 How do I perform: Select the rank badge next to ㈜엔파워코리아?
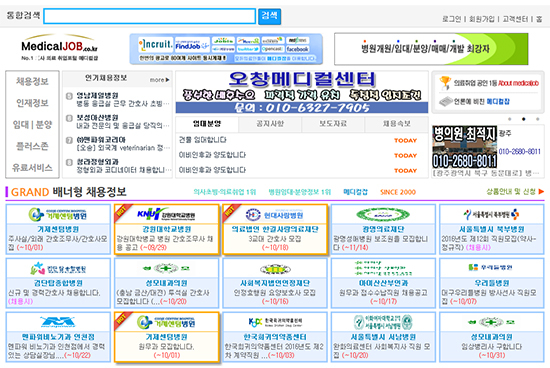(69, 140)
